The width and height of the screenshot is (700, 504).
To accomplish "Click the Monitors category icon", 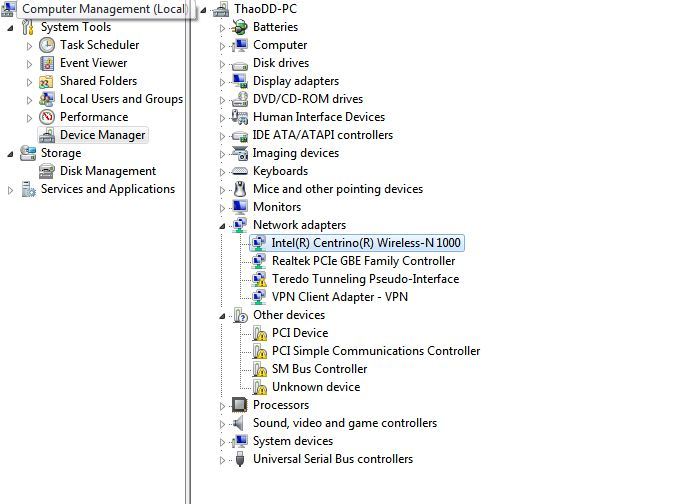I will pyautogui.click(x=240, y=207).
